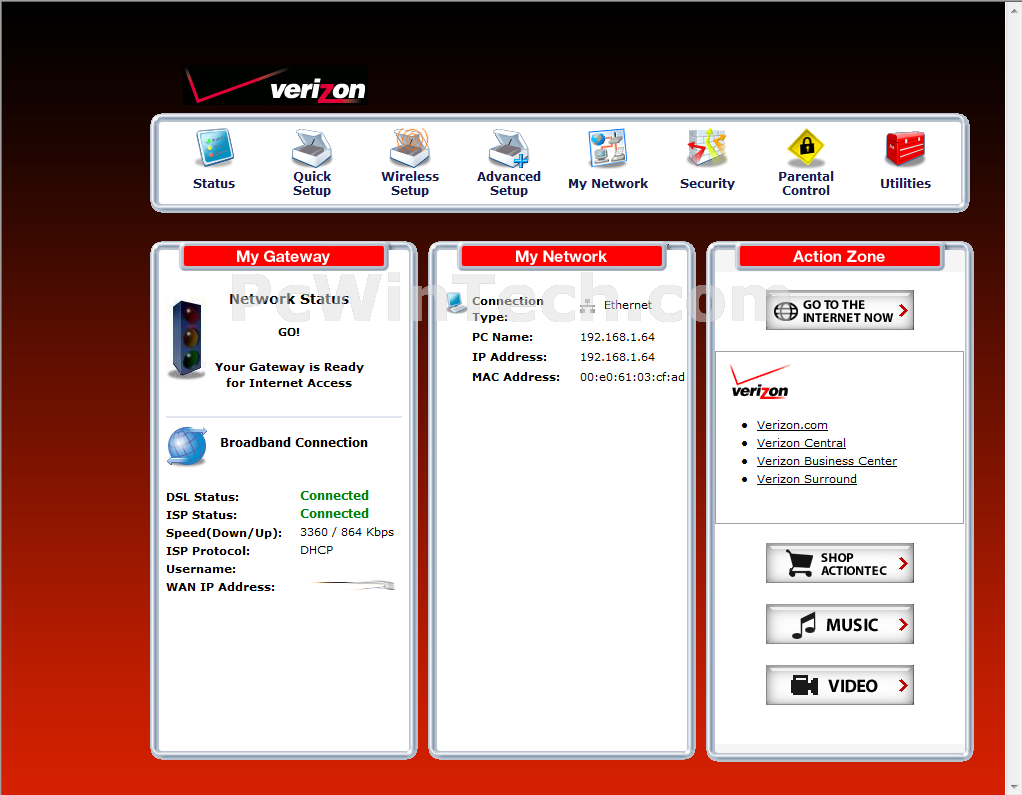Viewport: 1022px width, 795px height.
Task: Open the Status page icon
Action: pyautogui.click(x=214, y=148)
